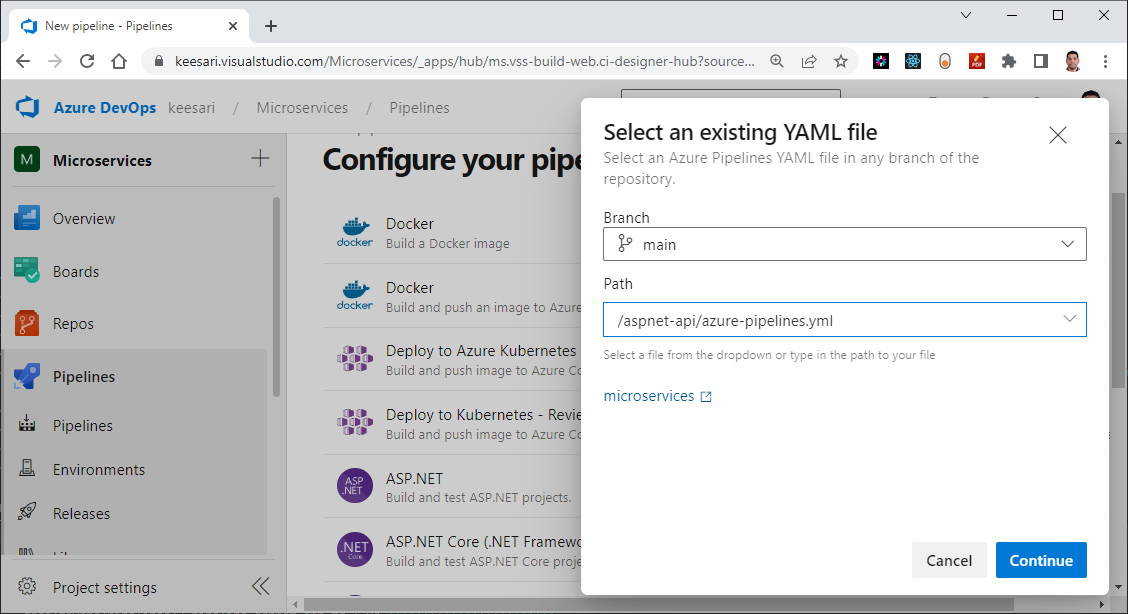Select the Pipelines sub-item in sidebar
Screen dimensions: 1128x614
point(83,426)
